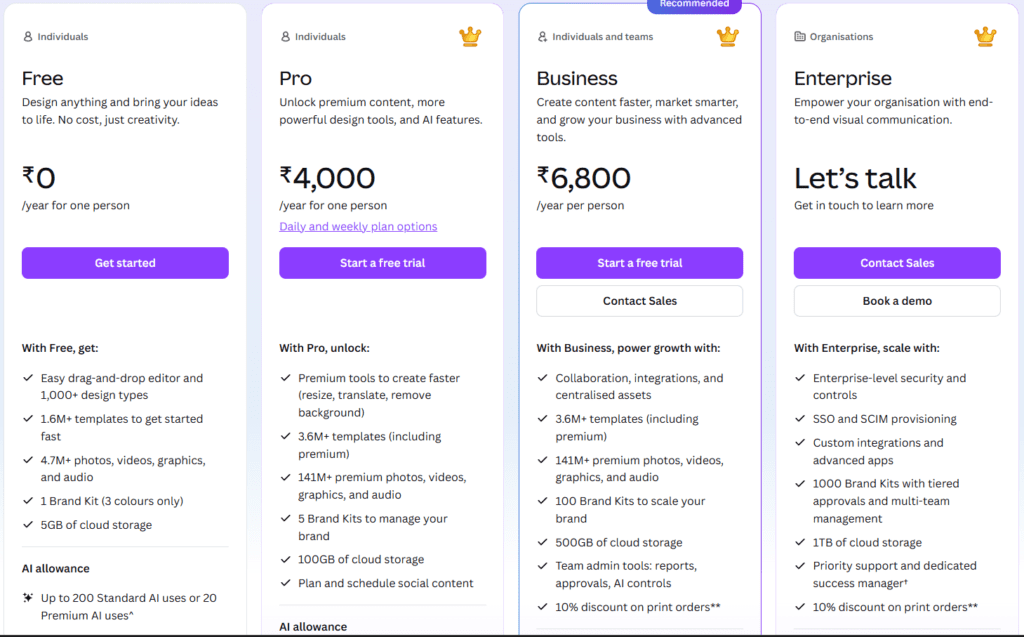The image size is (1024, 637).
Task: Click the purple Contact Sales Enterprise button
Action: [x=897, y=263]
